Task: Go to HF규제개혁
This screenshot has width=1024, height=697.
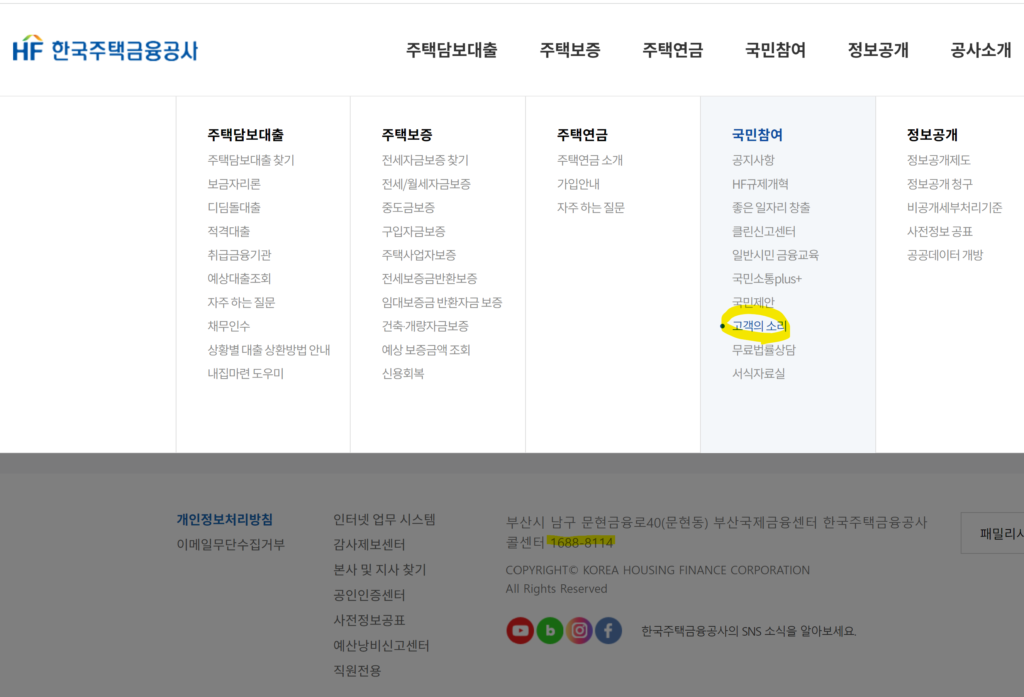Action: 760,184
